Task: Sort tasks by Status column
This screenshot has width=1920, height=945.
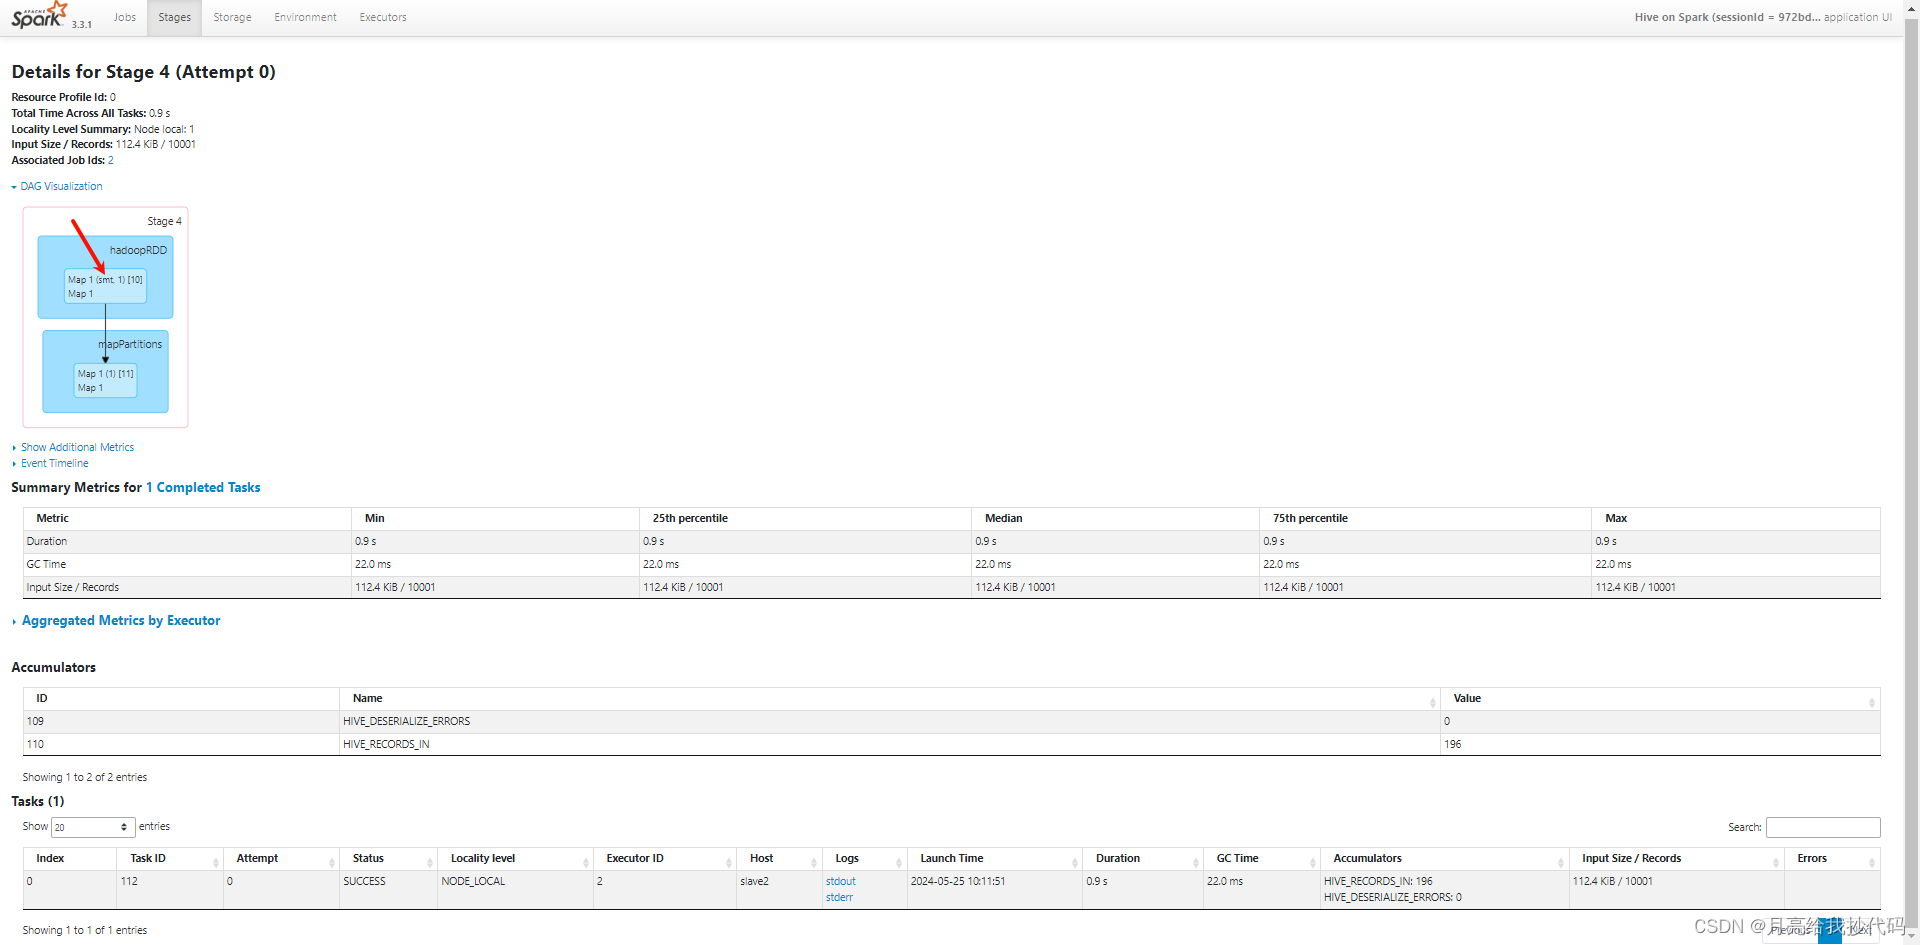Action: point(388,858)
